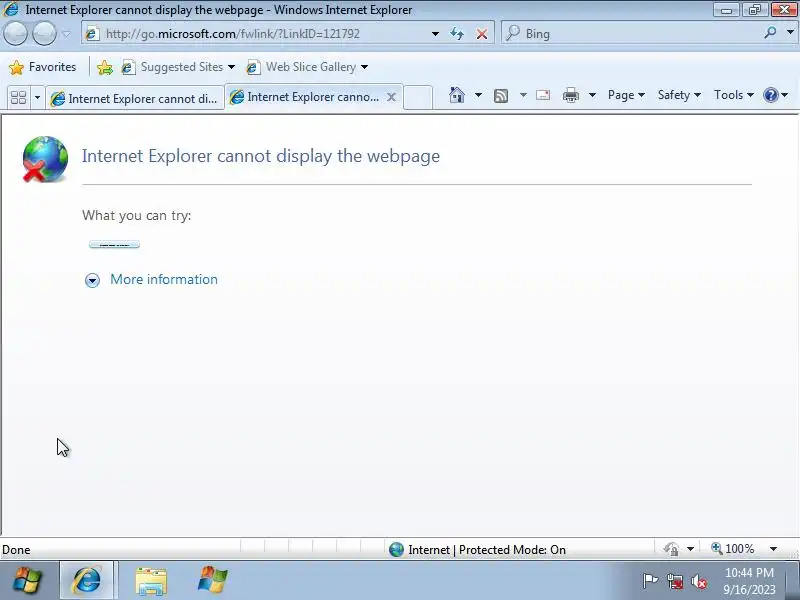Open the Tools menu
Viewport: 800px width, 600px height.
point(734,95)
